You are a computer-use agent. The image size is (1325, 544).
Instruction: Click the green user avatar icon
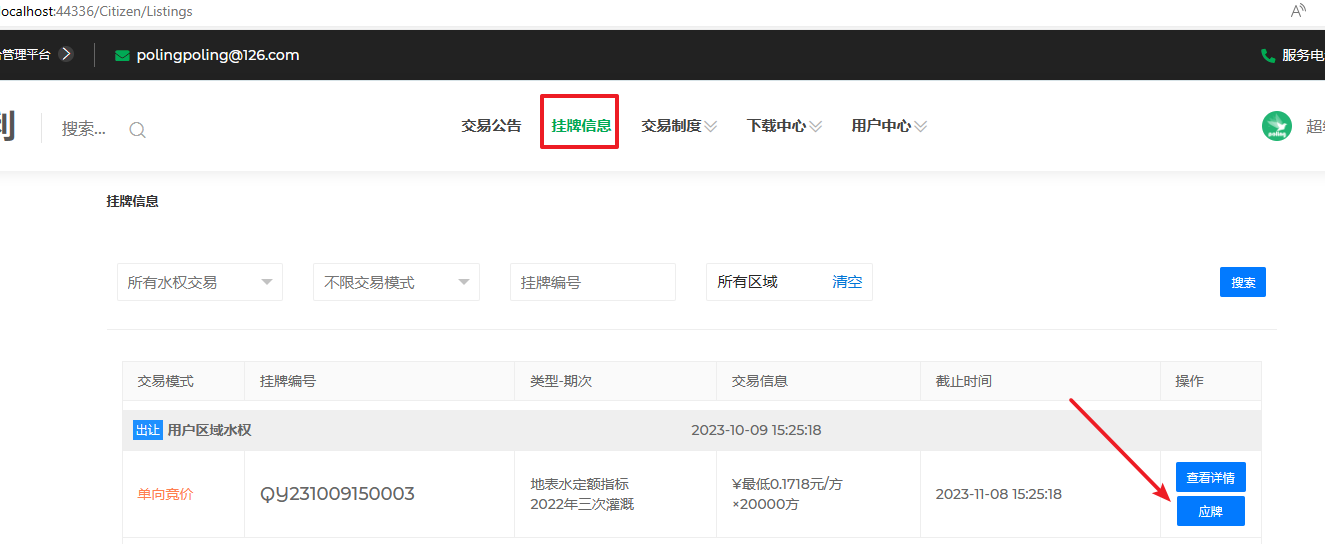coord(1276,126)
